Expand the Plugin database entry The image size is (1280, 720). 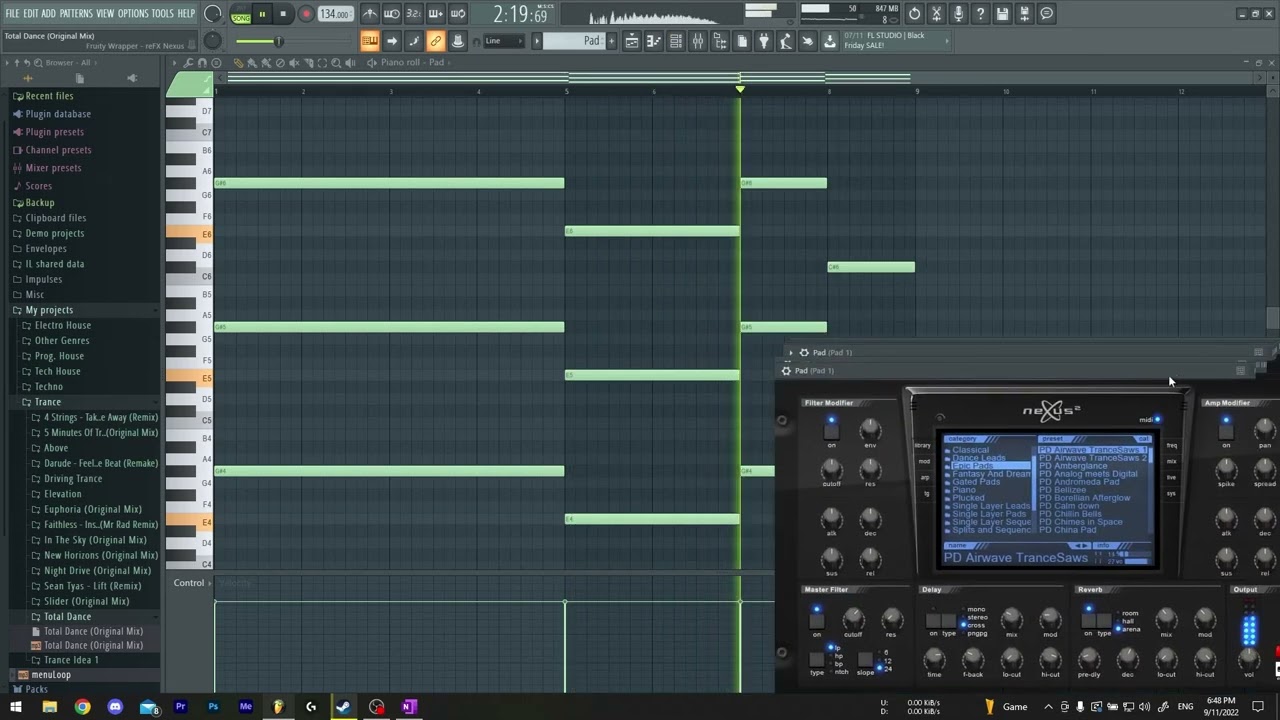point(58,114)
